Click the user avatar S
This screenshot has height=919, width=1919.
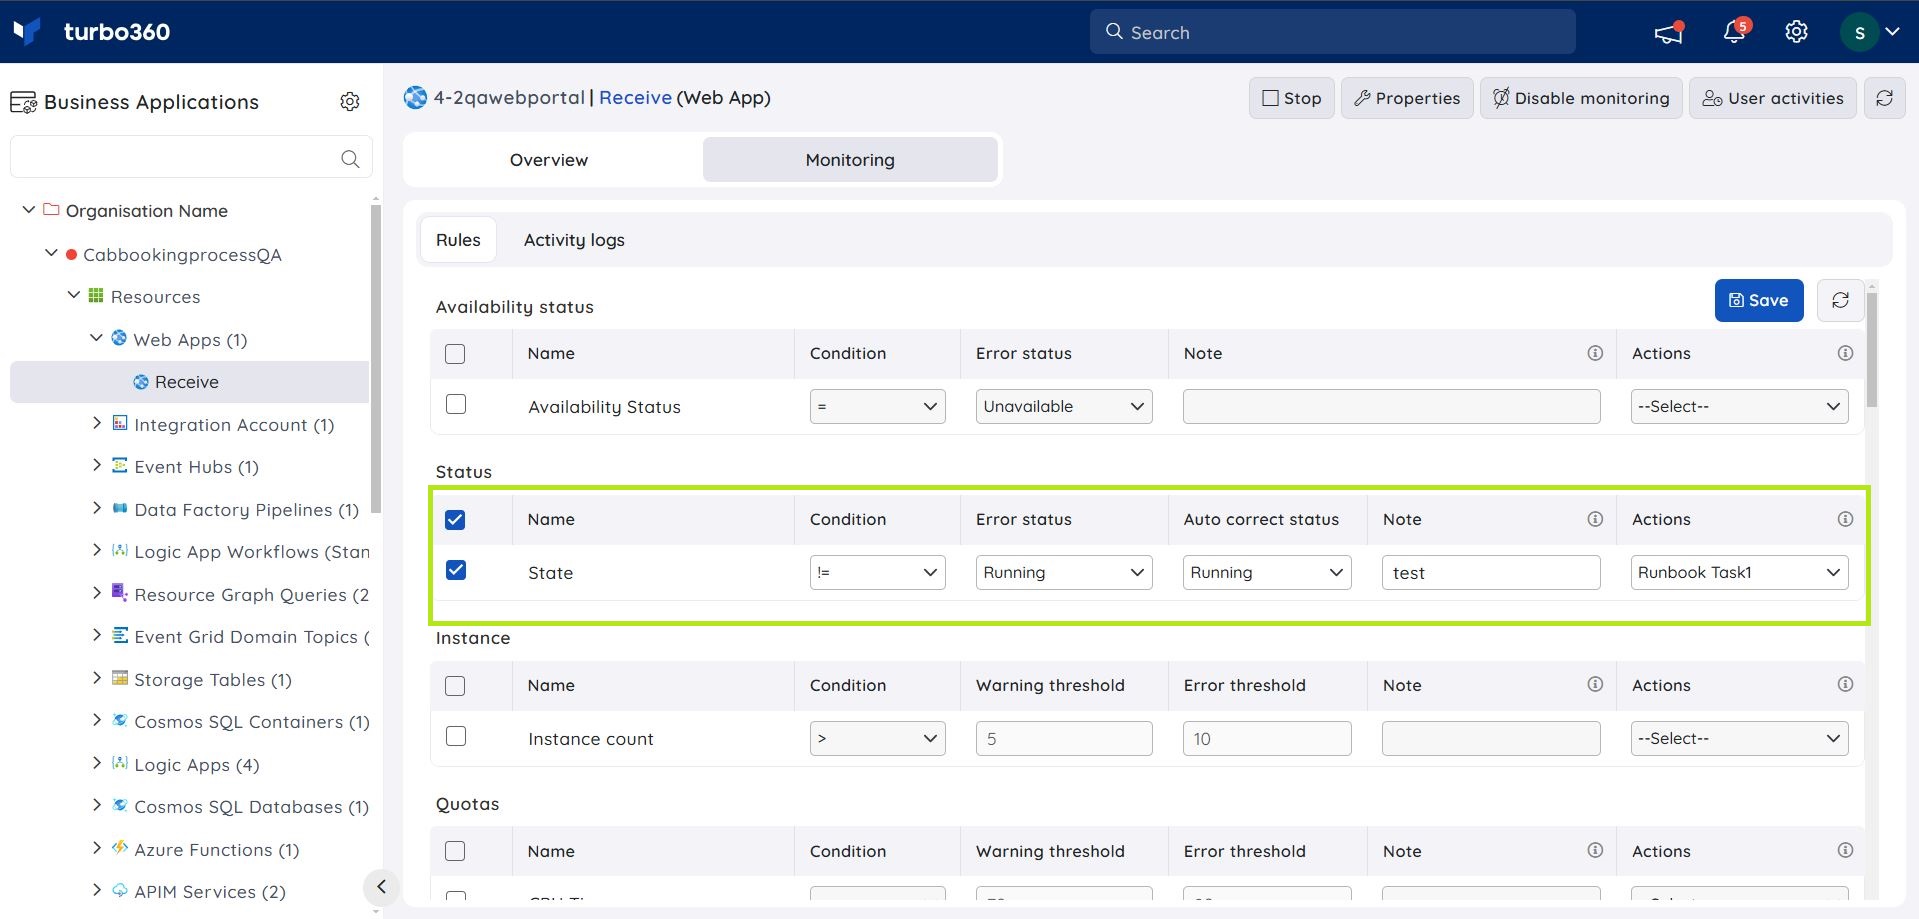click(x=1859, y=32)
